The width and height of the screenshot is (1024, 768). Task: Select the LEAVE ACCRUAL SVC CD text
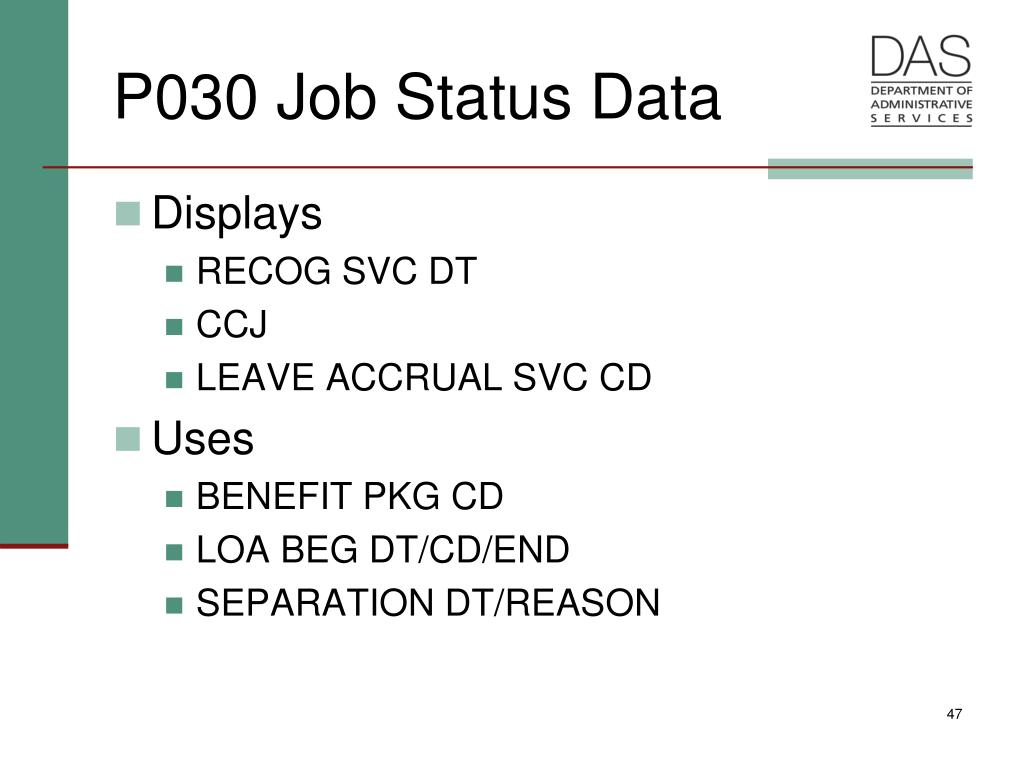424,377
